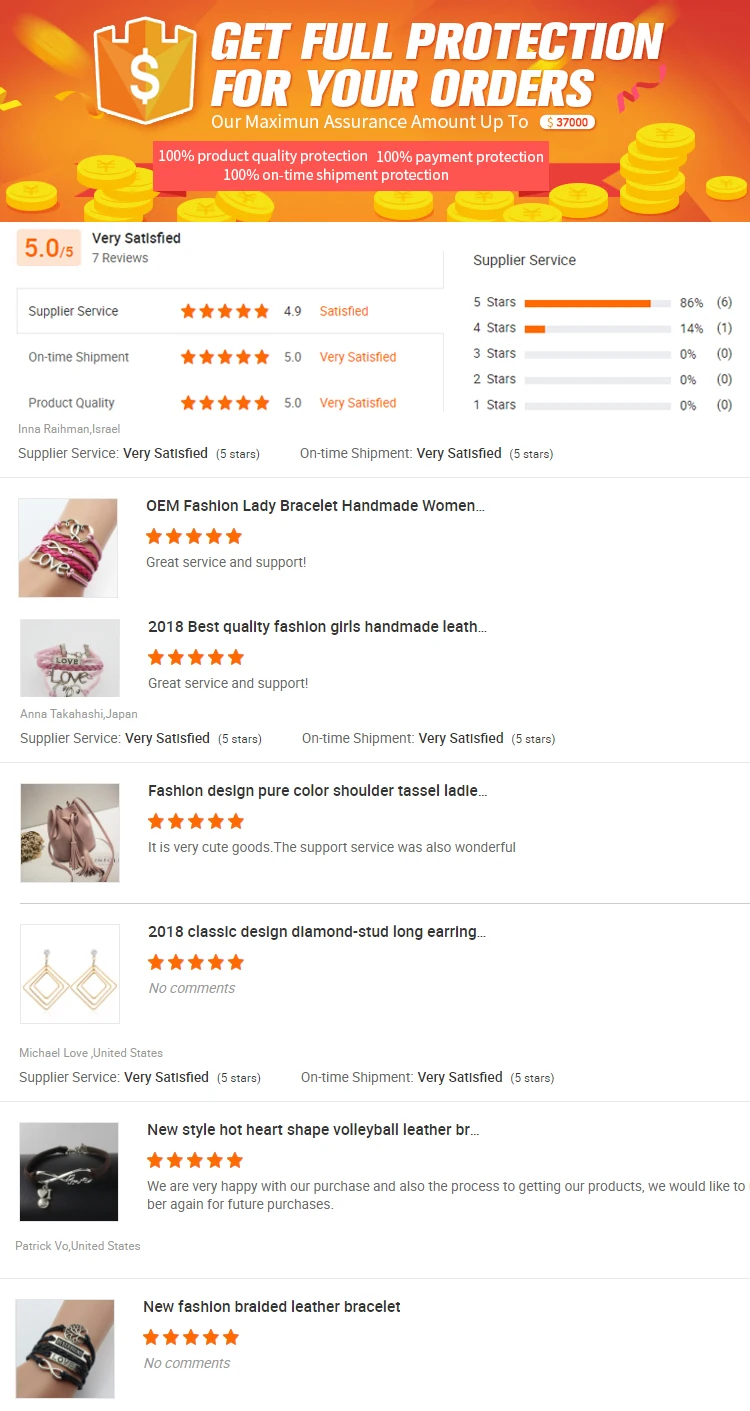Open New style hot heart volleyball link
Viewport: 750px width, 1411px height.
313,1130
